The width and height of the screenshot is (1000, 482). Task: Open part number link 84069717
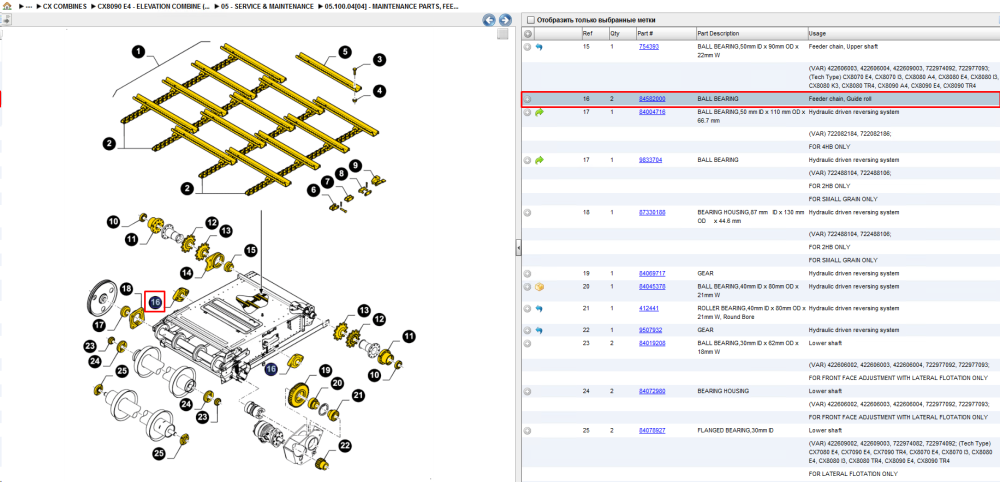point(652,274)
